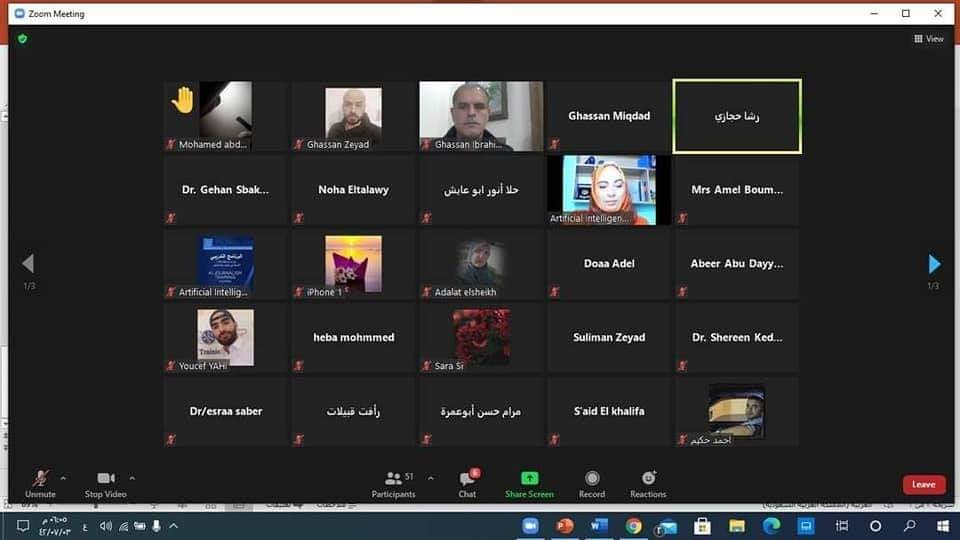Open the View layout menu
This screenshot has height=540, width=960.
pyautogui.click(x=928, y=39)
